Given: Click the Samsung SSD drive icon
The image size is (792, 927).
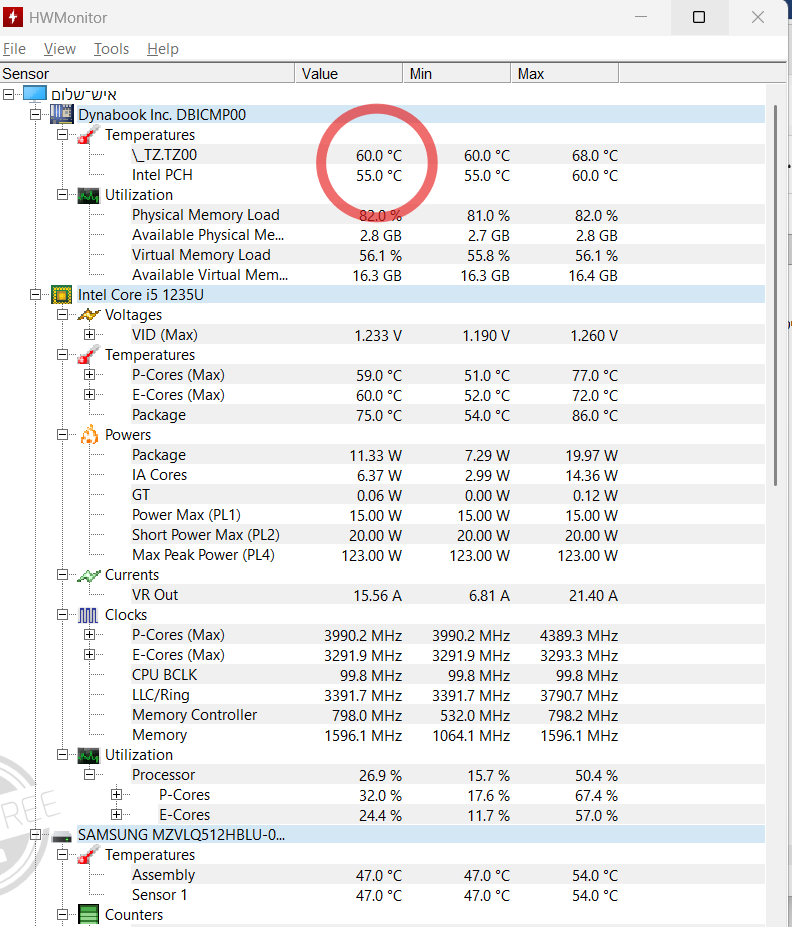Looking at the screenshot, I should [x=62, y=835].
